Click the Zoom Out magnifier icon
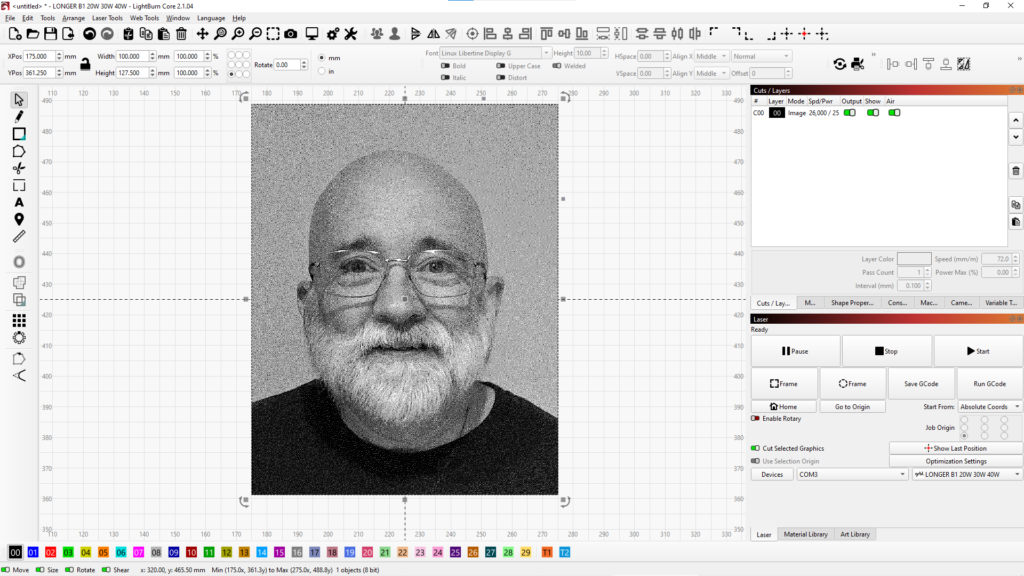Image resolution: width=1024 pixels, height=576 pixels. 256,34
